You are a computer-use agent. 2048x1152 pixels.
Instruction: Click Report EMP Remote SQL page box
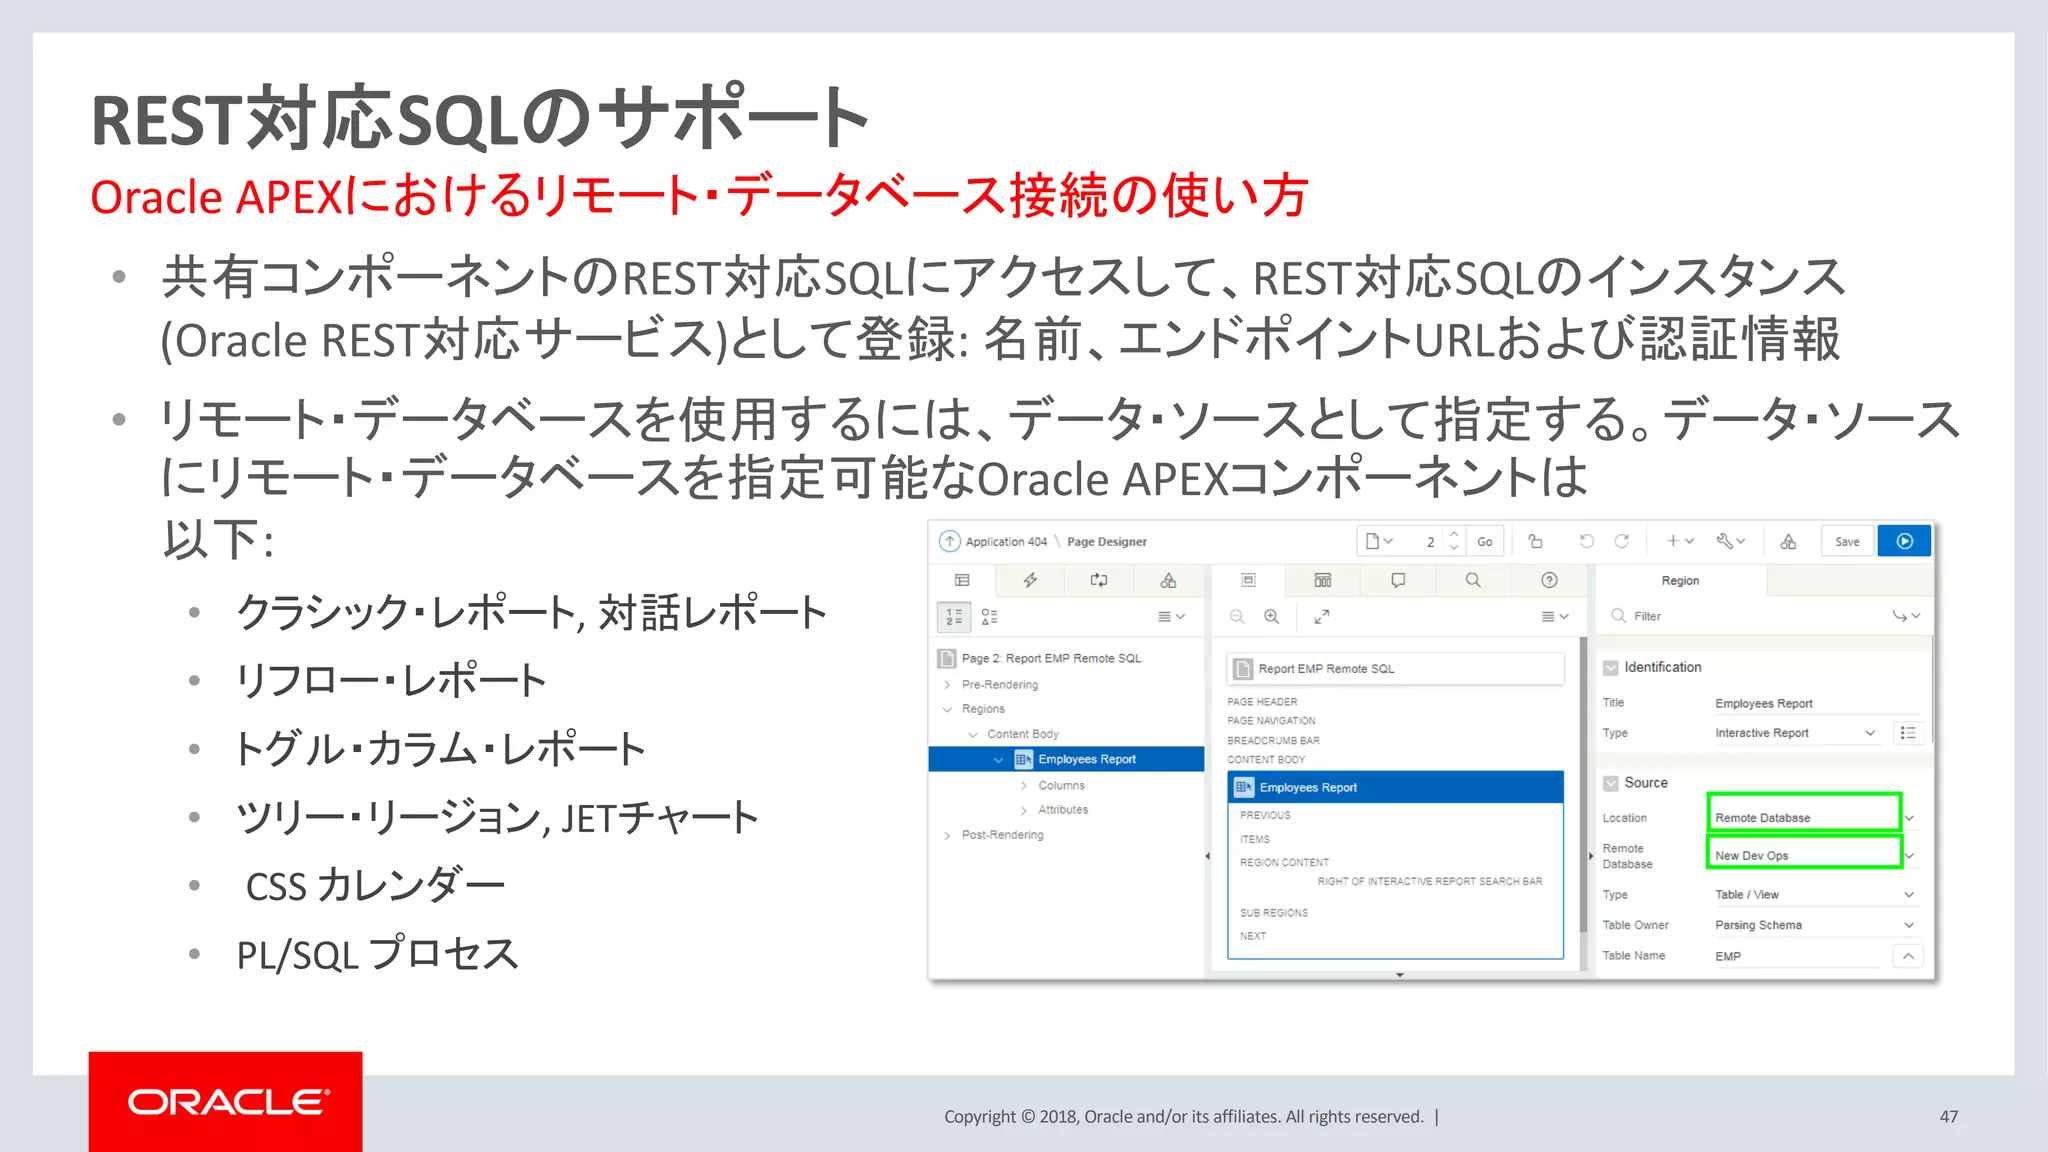point(1395,669)
